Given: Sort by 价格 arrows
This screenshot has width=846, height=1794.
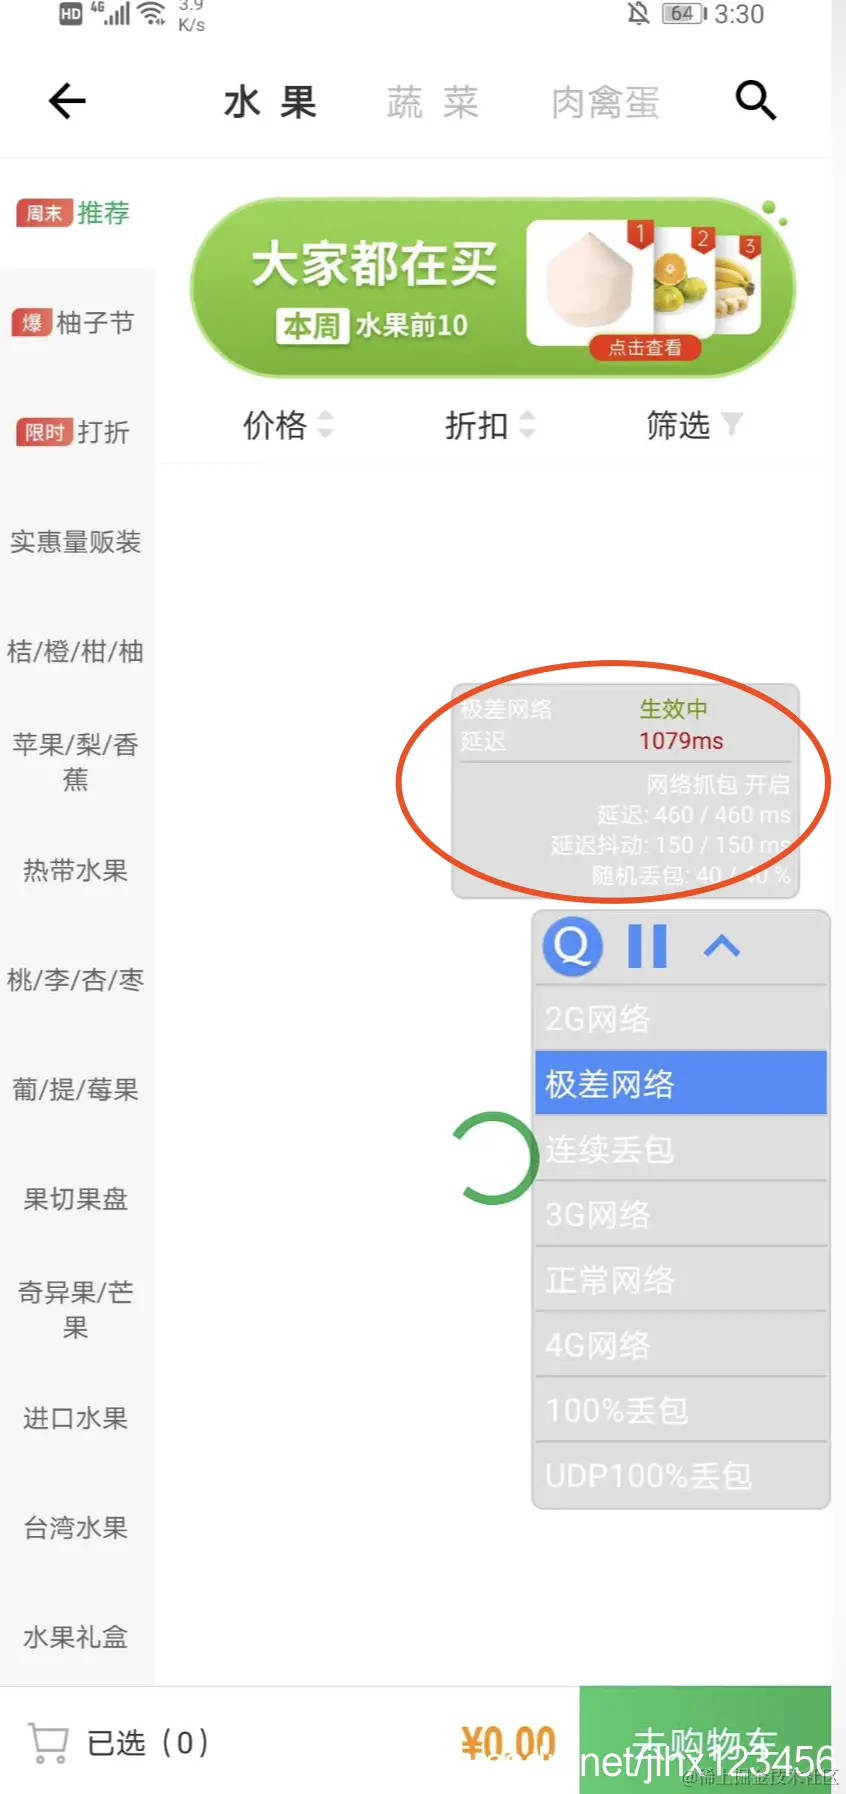Looking at the screenshot, I should (x=325, y=425).
